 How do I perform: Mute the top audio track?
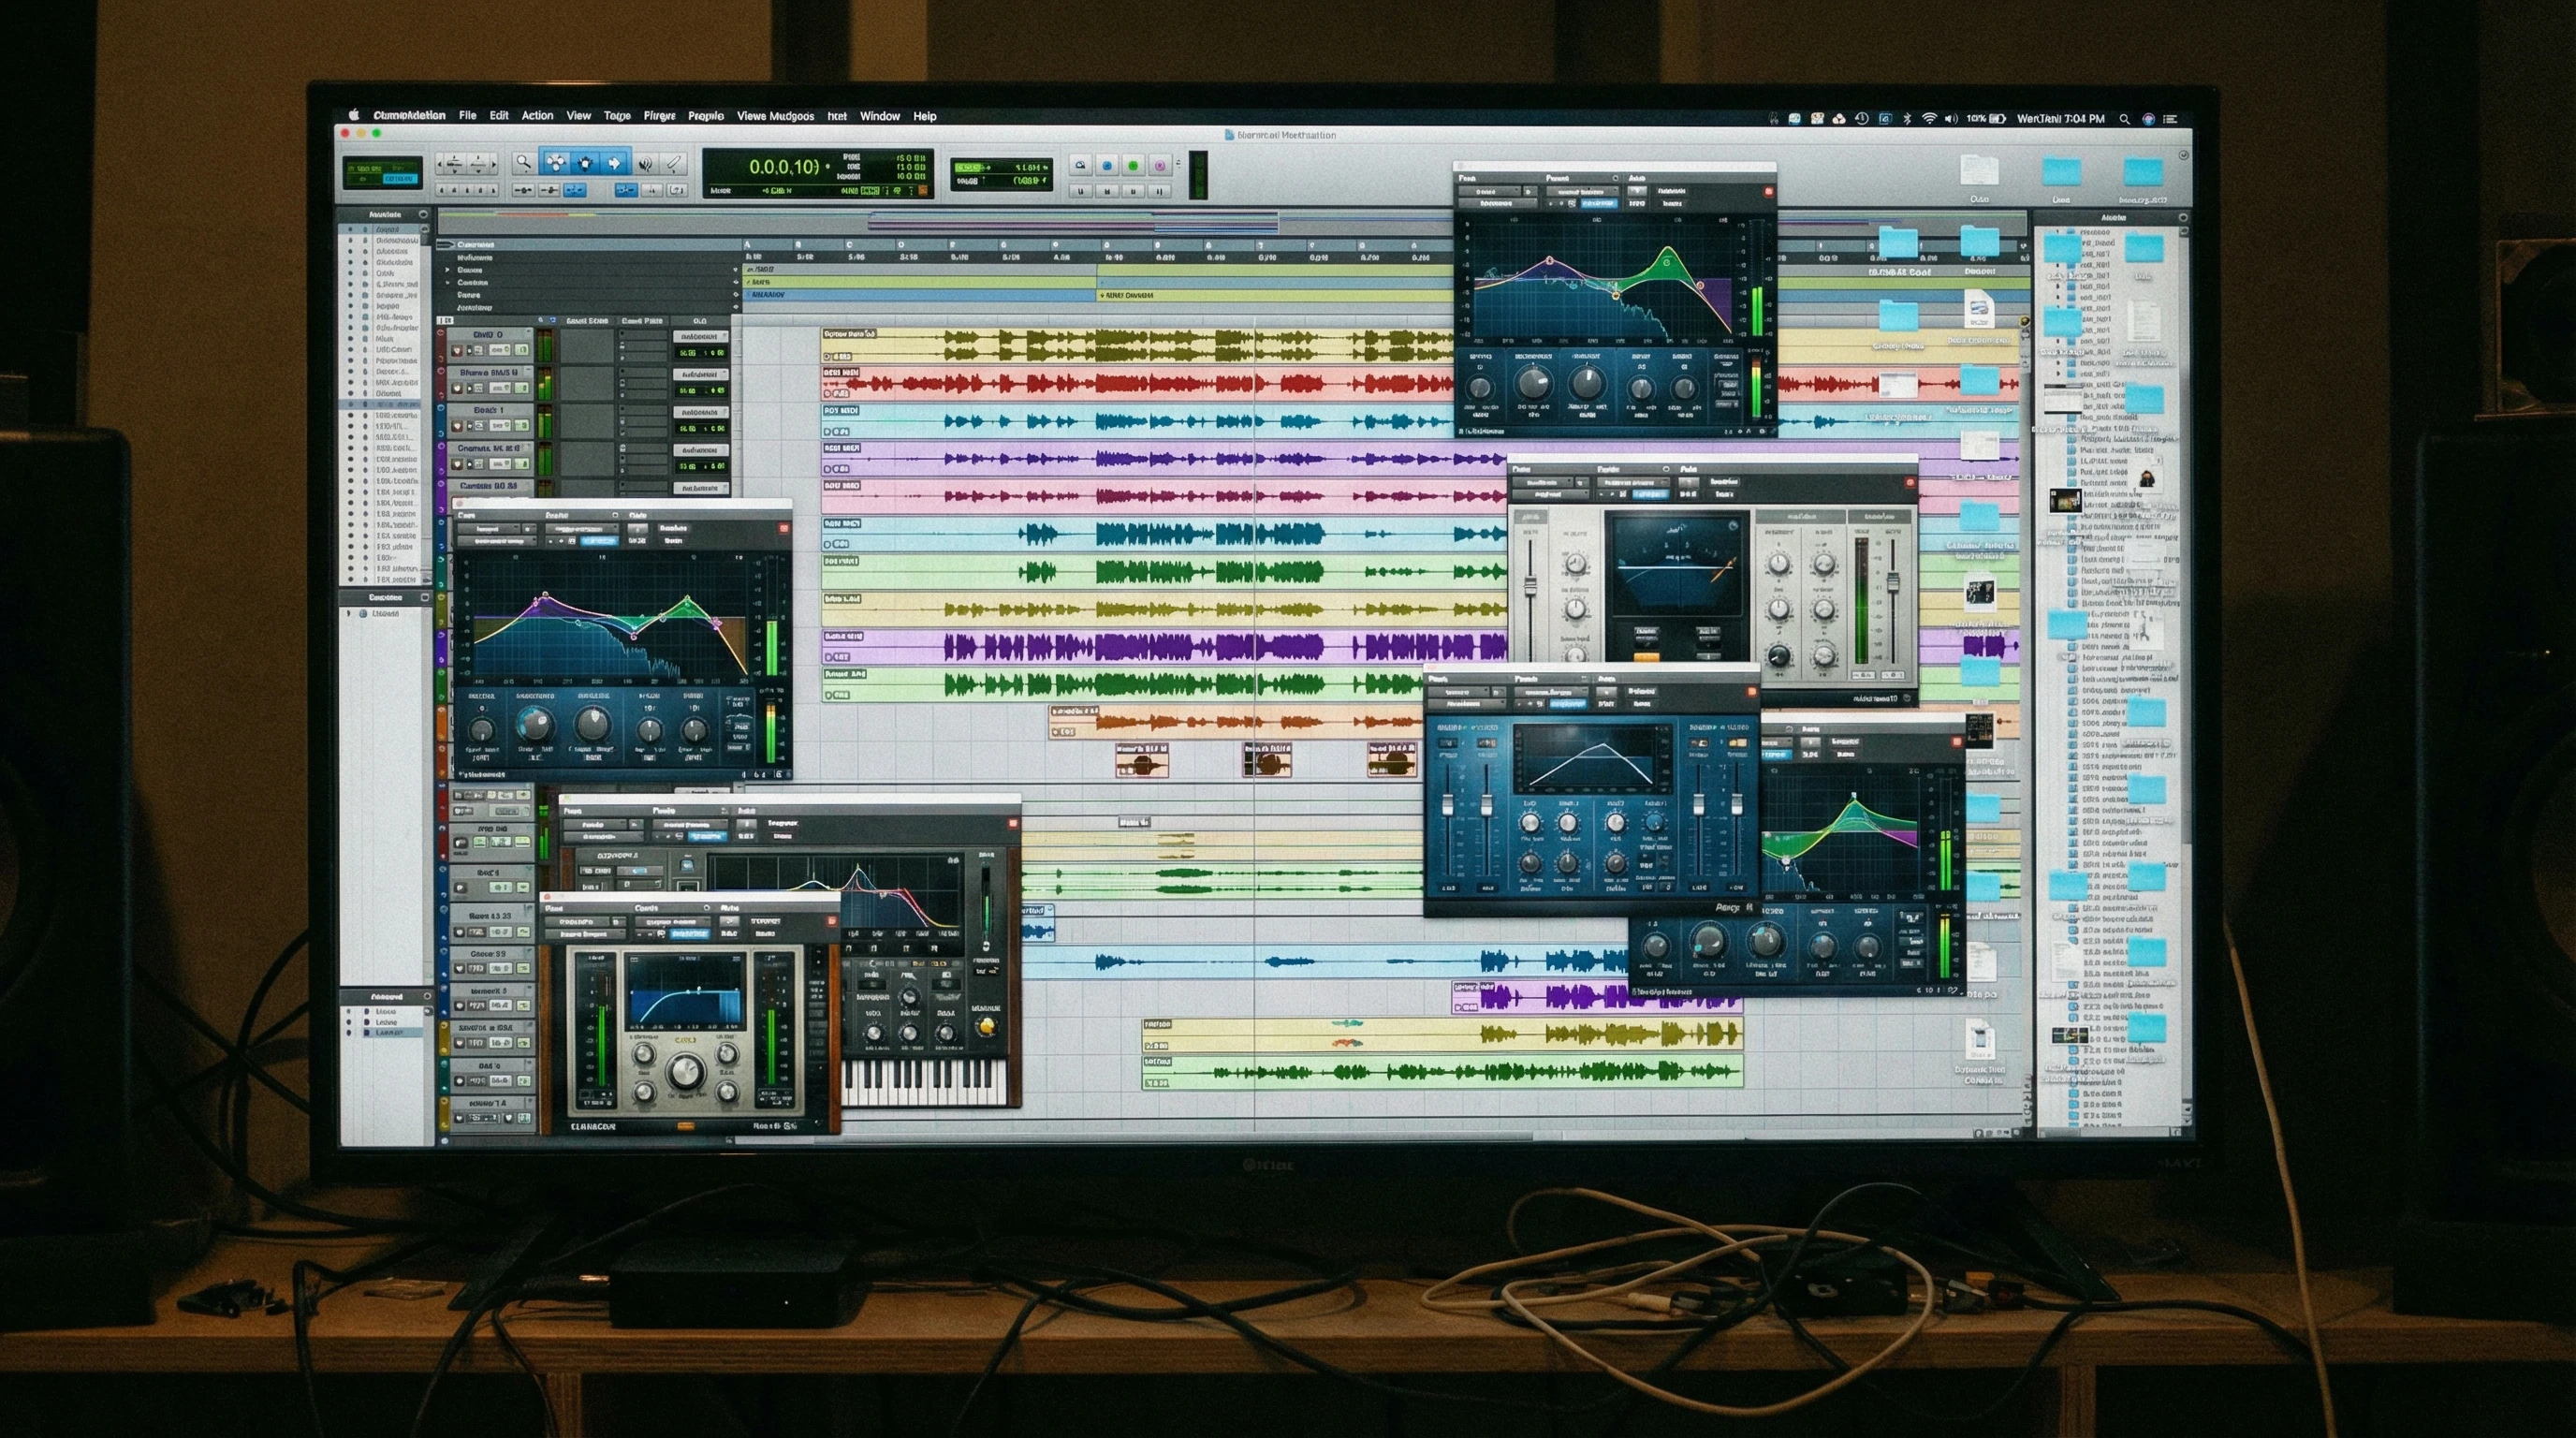coord(478,352)
